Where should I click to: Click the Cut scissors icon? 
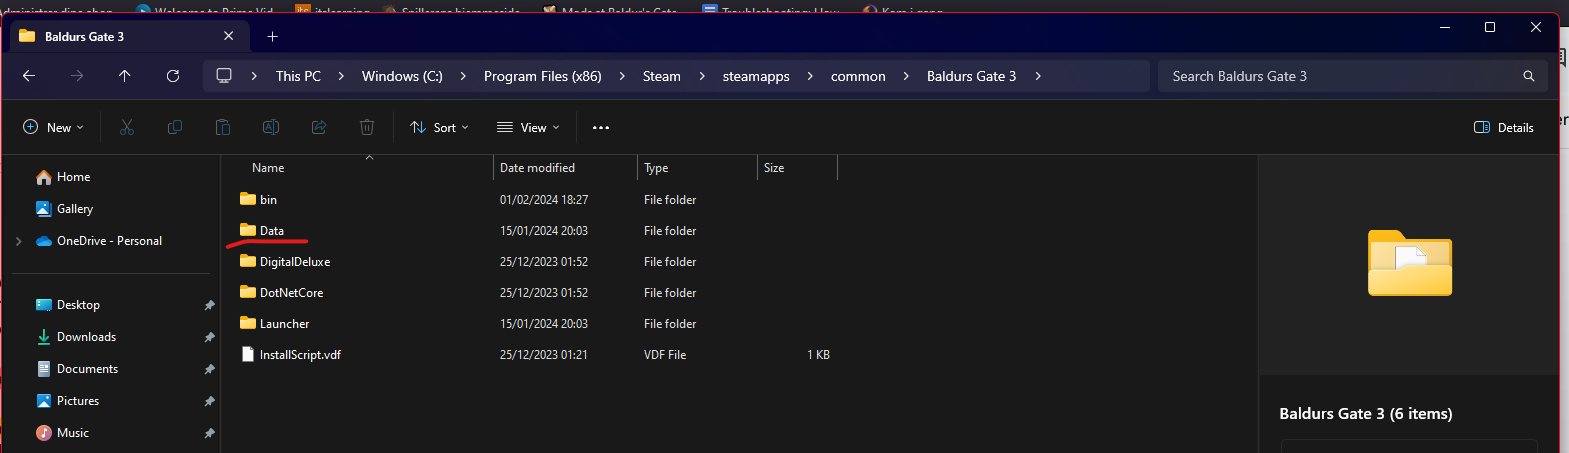[x=127, y=127]
